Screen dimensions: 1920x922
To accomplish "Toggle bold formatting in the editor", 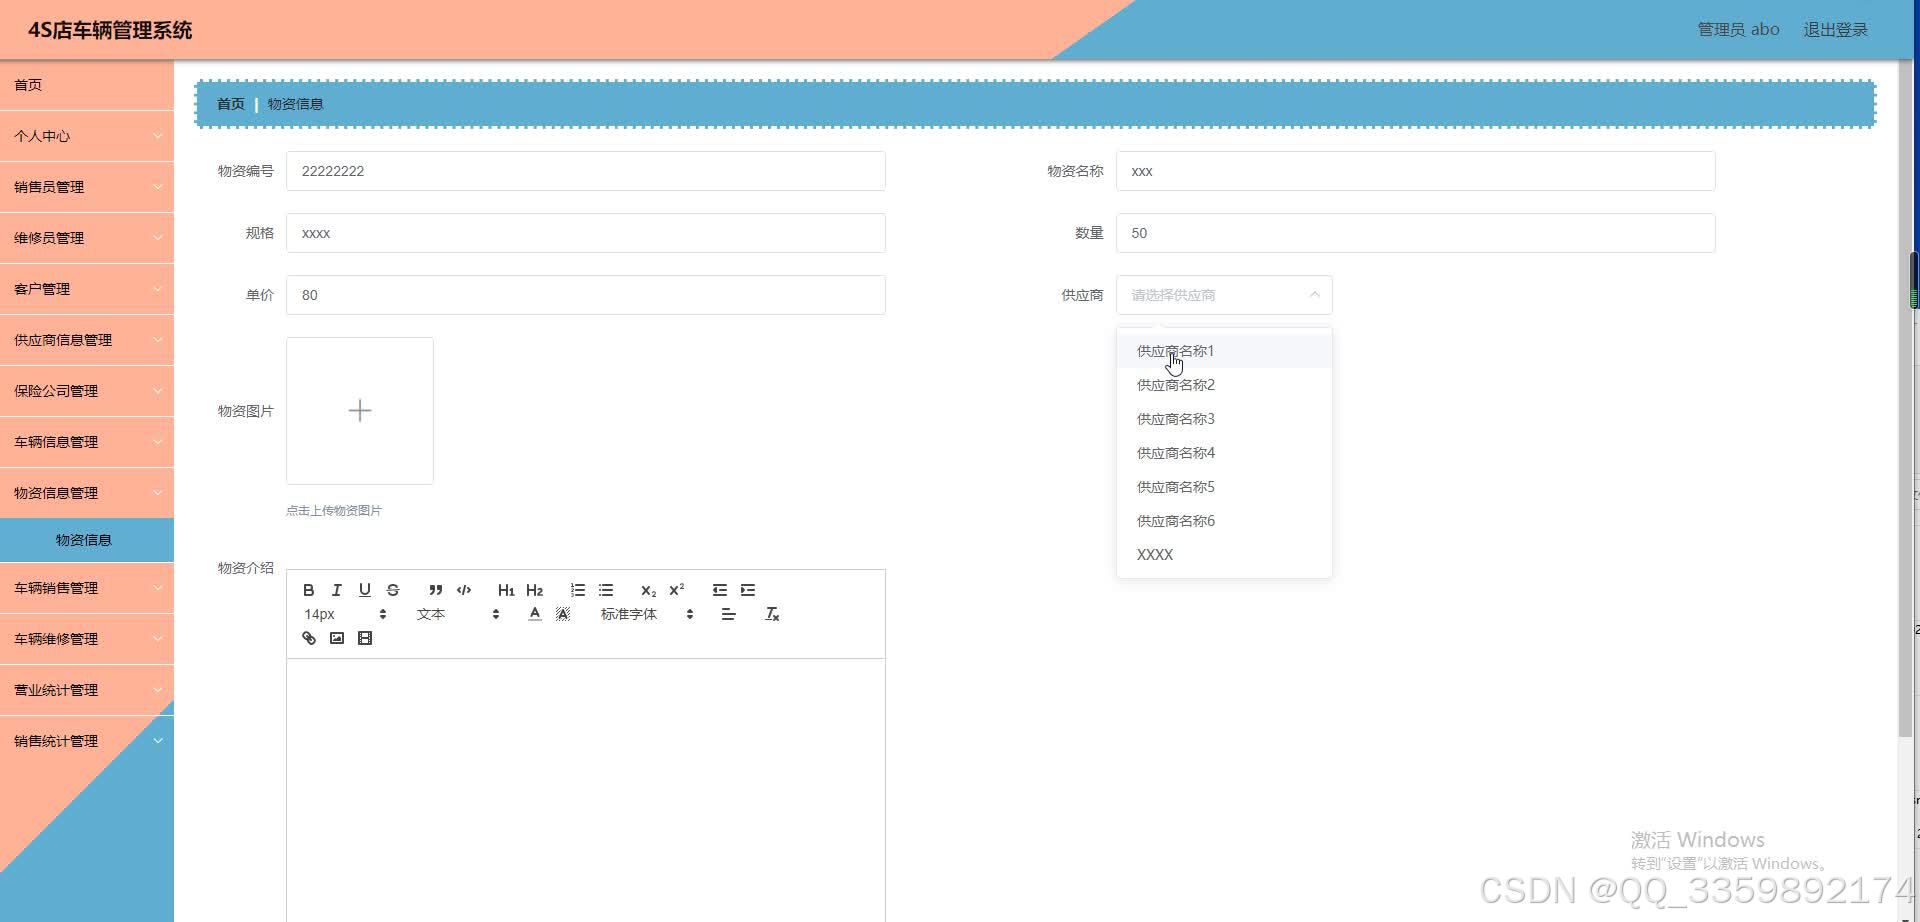I will click(x=309, y=590).
